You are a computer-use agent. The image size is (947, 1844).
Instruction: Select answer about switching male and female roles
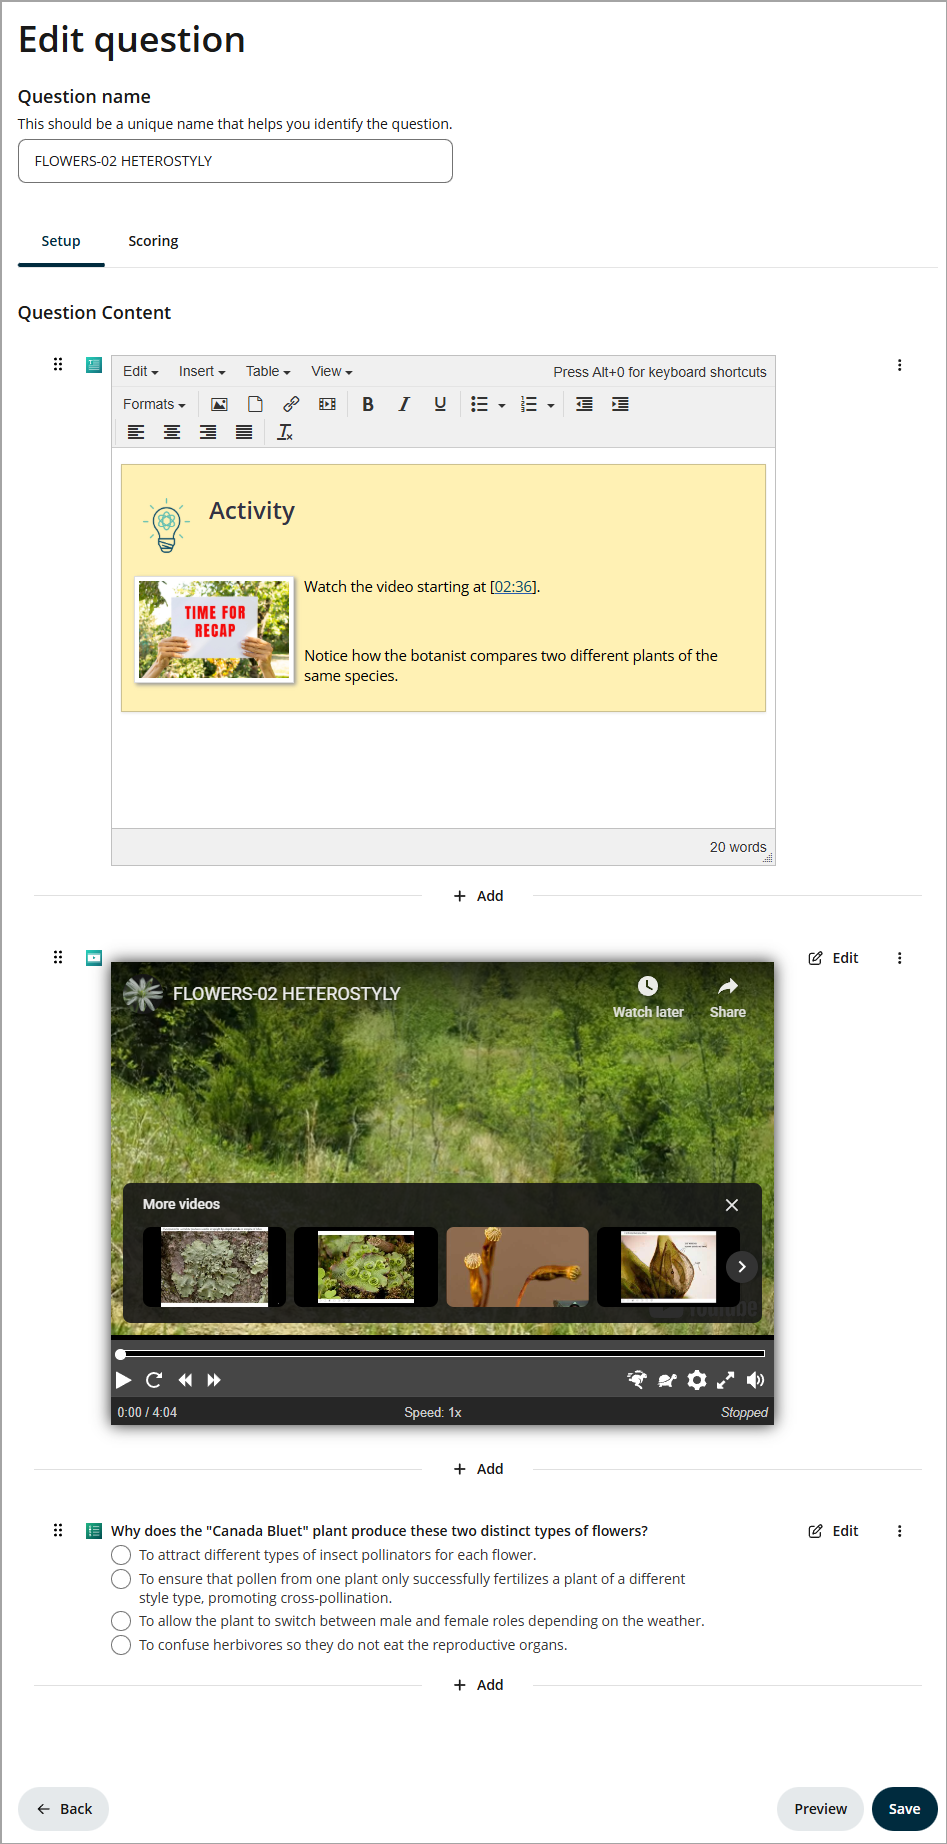coord(121,1621)
